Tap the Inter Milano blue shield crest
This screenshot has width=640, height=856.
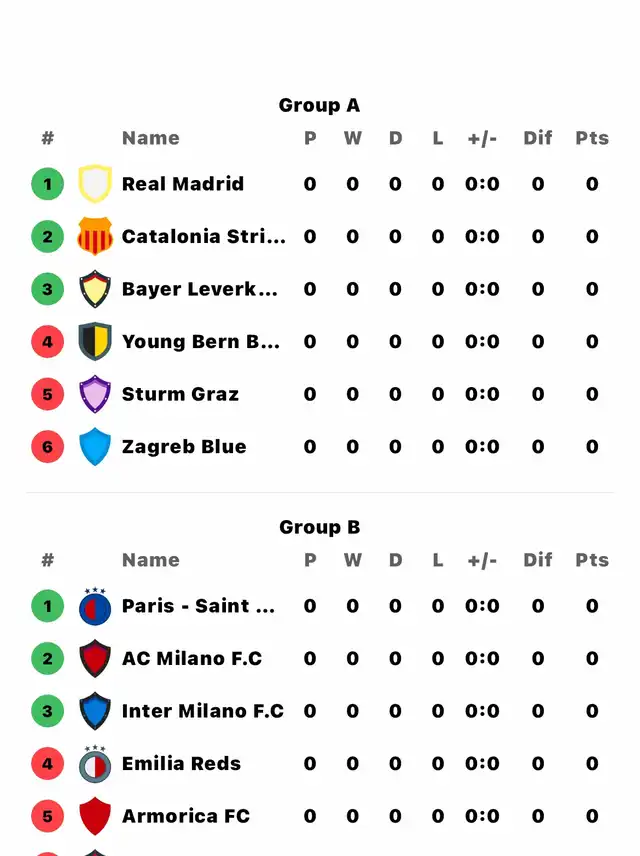pos(95,711)
